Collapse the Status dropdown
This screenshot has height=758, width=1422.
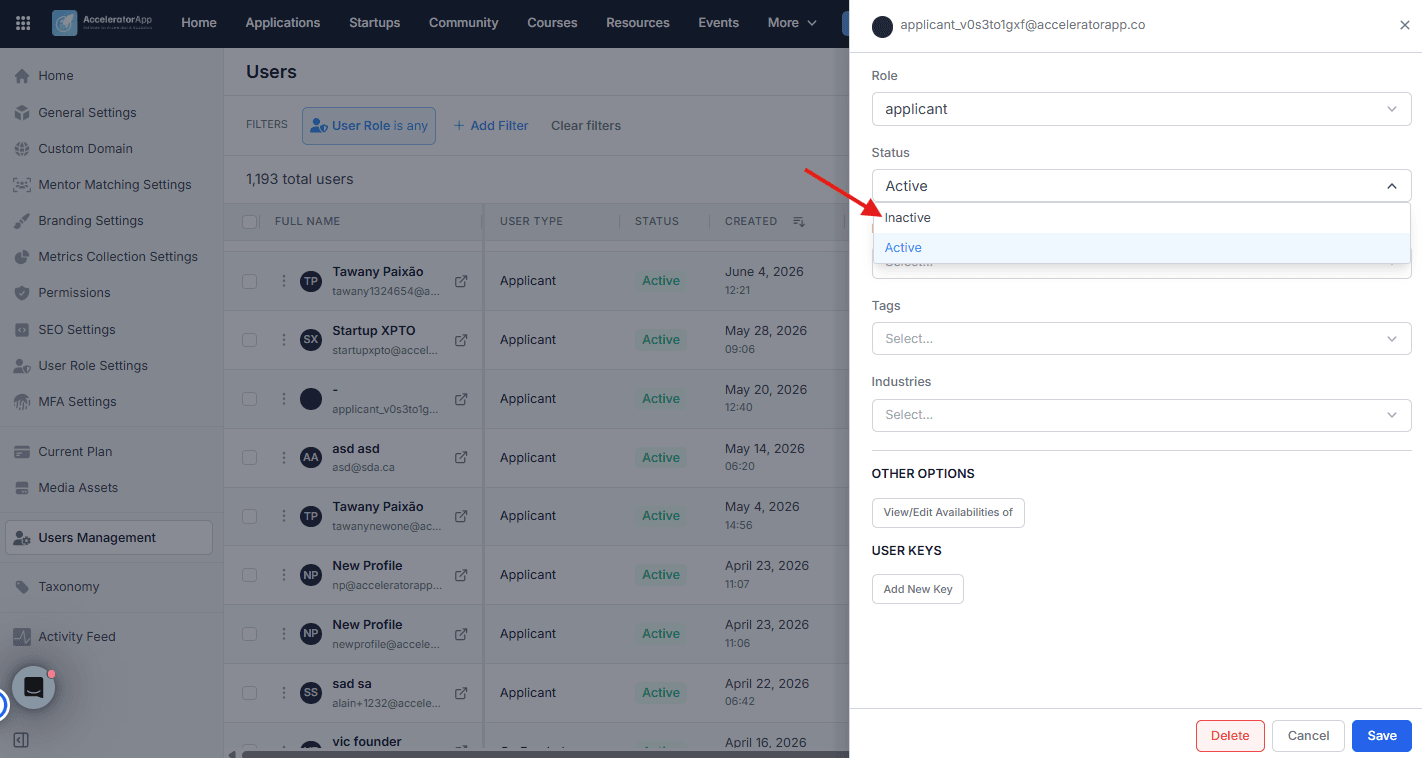tap(1391, 186)
